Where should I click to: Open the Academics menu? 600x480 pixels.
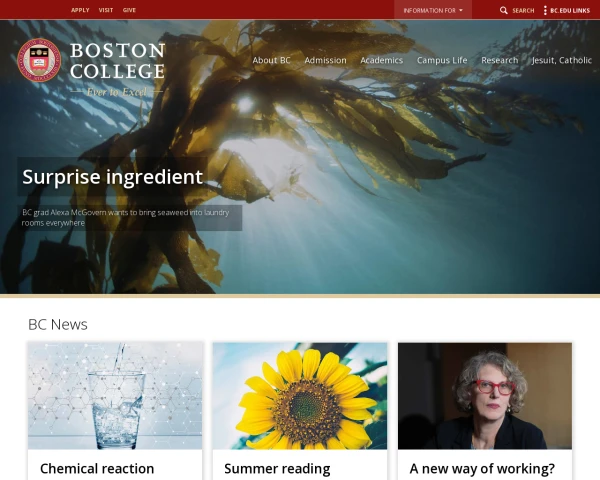coord(382,60)
